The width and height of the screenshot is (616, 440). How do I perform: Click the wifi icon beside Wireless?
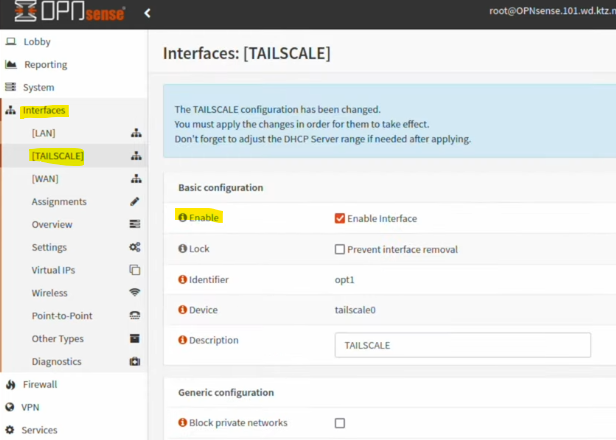pyautogui.click(x=135, y=292)
